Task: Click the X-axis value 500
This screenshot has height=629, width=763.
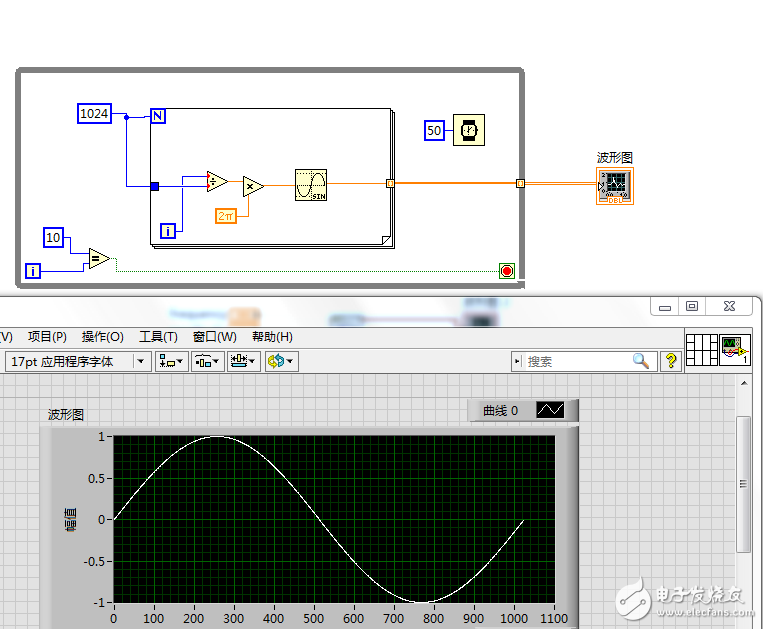Action: click(313, 618)
